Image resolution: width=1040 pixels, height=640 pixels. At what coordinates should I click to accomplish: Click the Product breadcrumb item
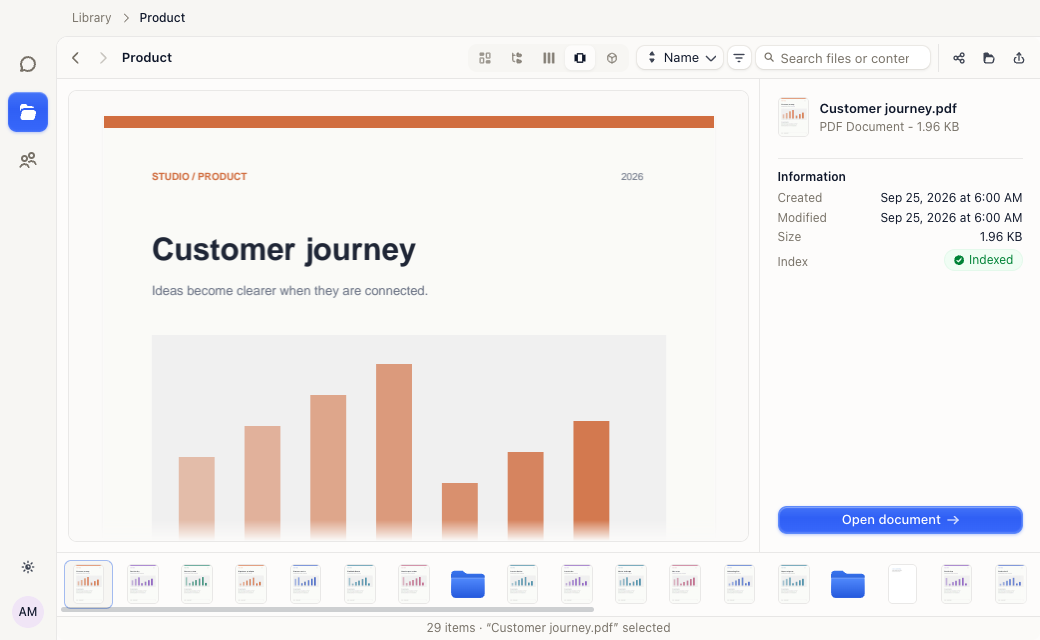(162, 18)
